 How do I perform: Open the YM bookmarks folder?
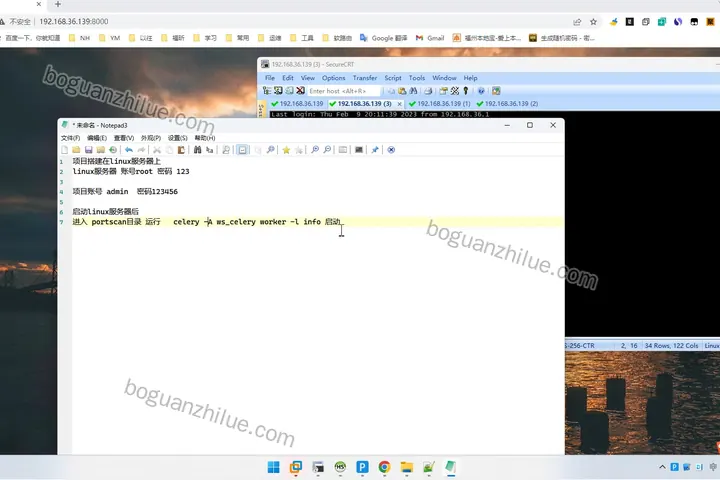pyautogui.click(x=110, y=38)
